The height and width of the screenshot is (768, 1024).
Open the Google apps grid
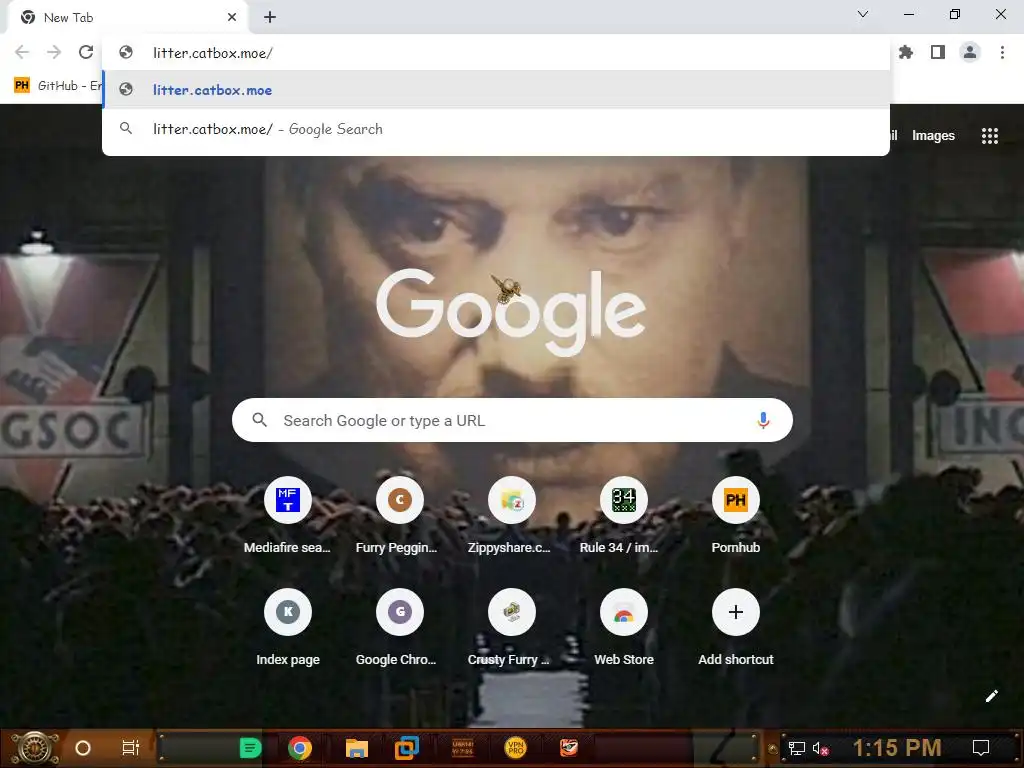coord(989,135)
